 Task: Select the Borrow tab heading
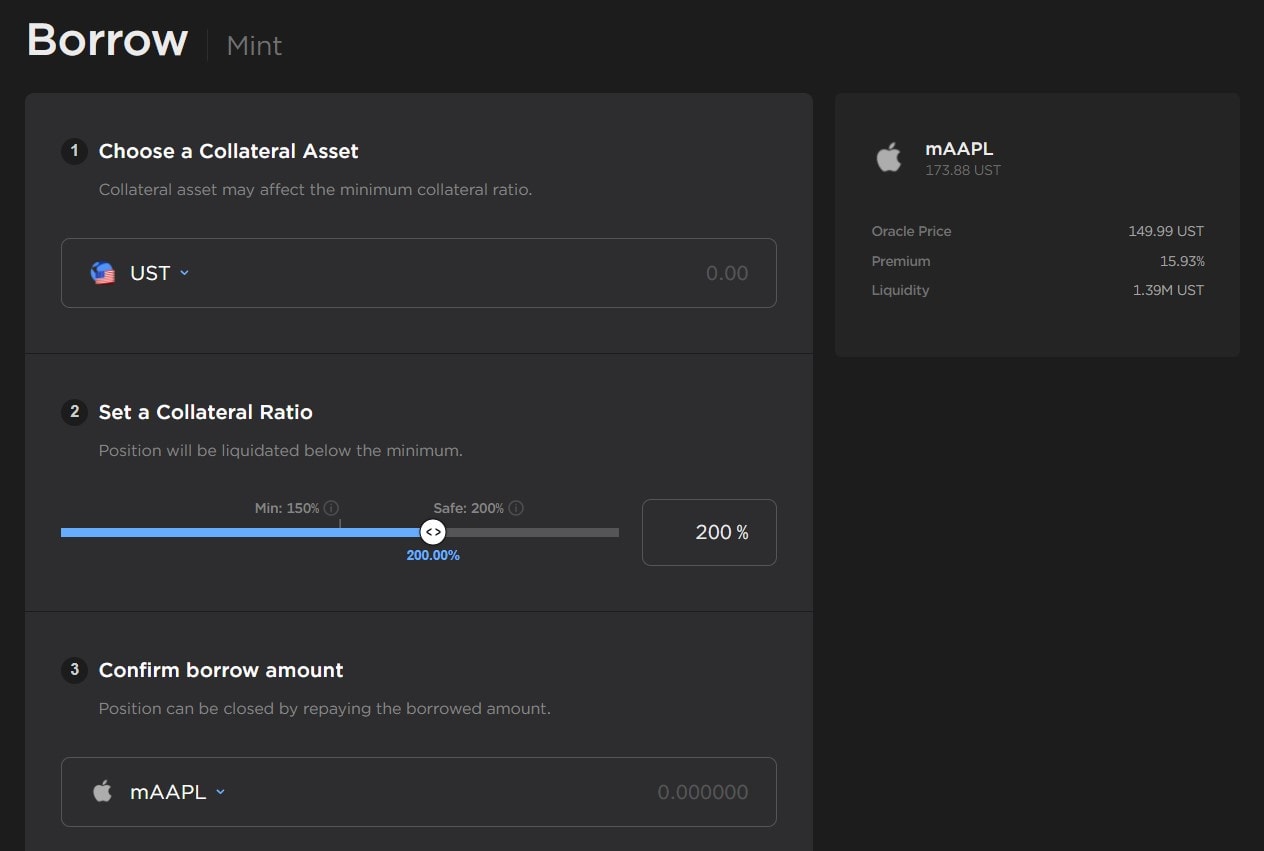click(x=107, y=41)
